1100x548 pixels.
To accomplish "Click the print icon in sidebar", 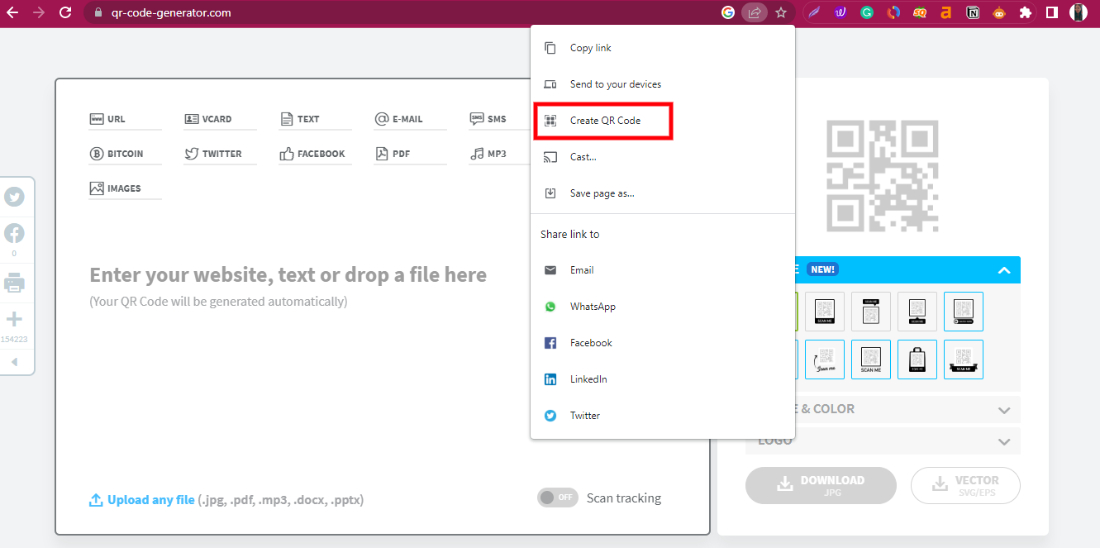I will [x=14, y=283].
